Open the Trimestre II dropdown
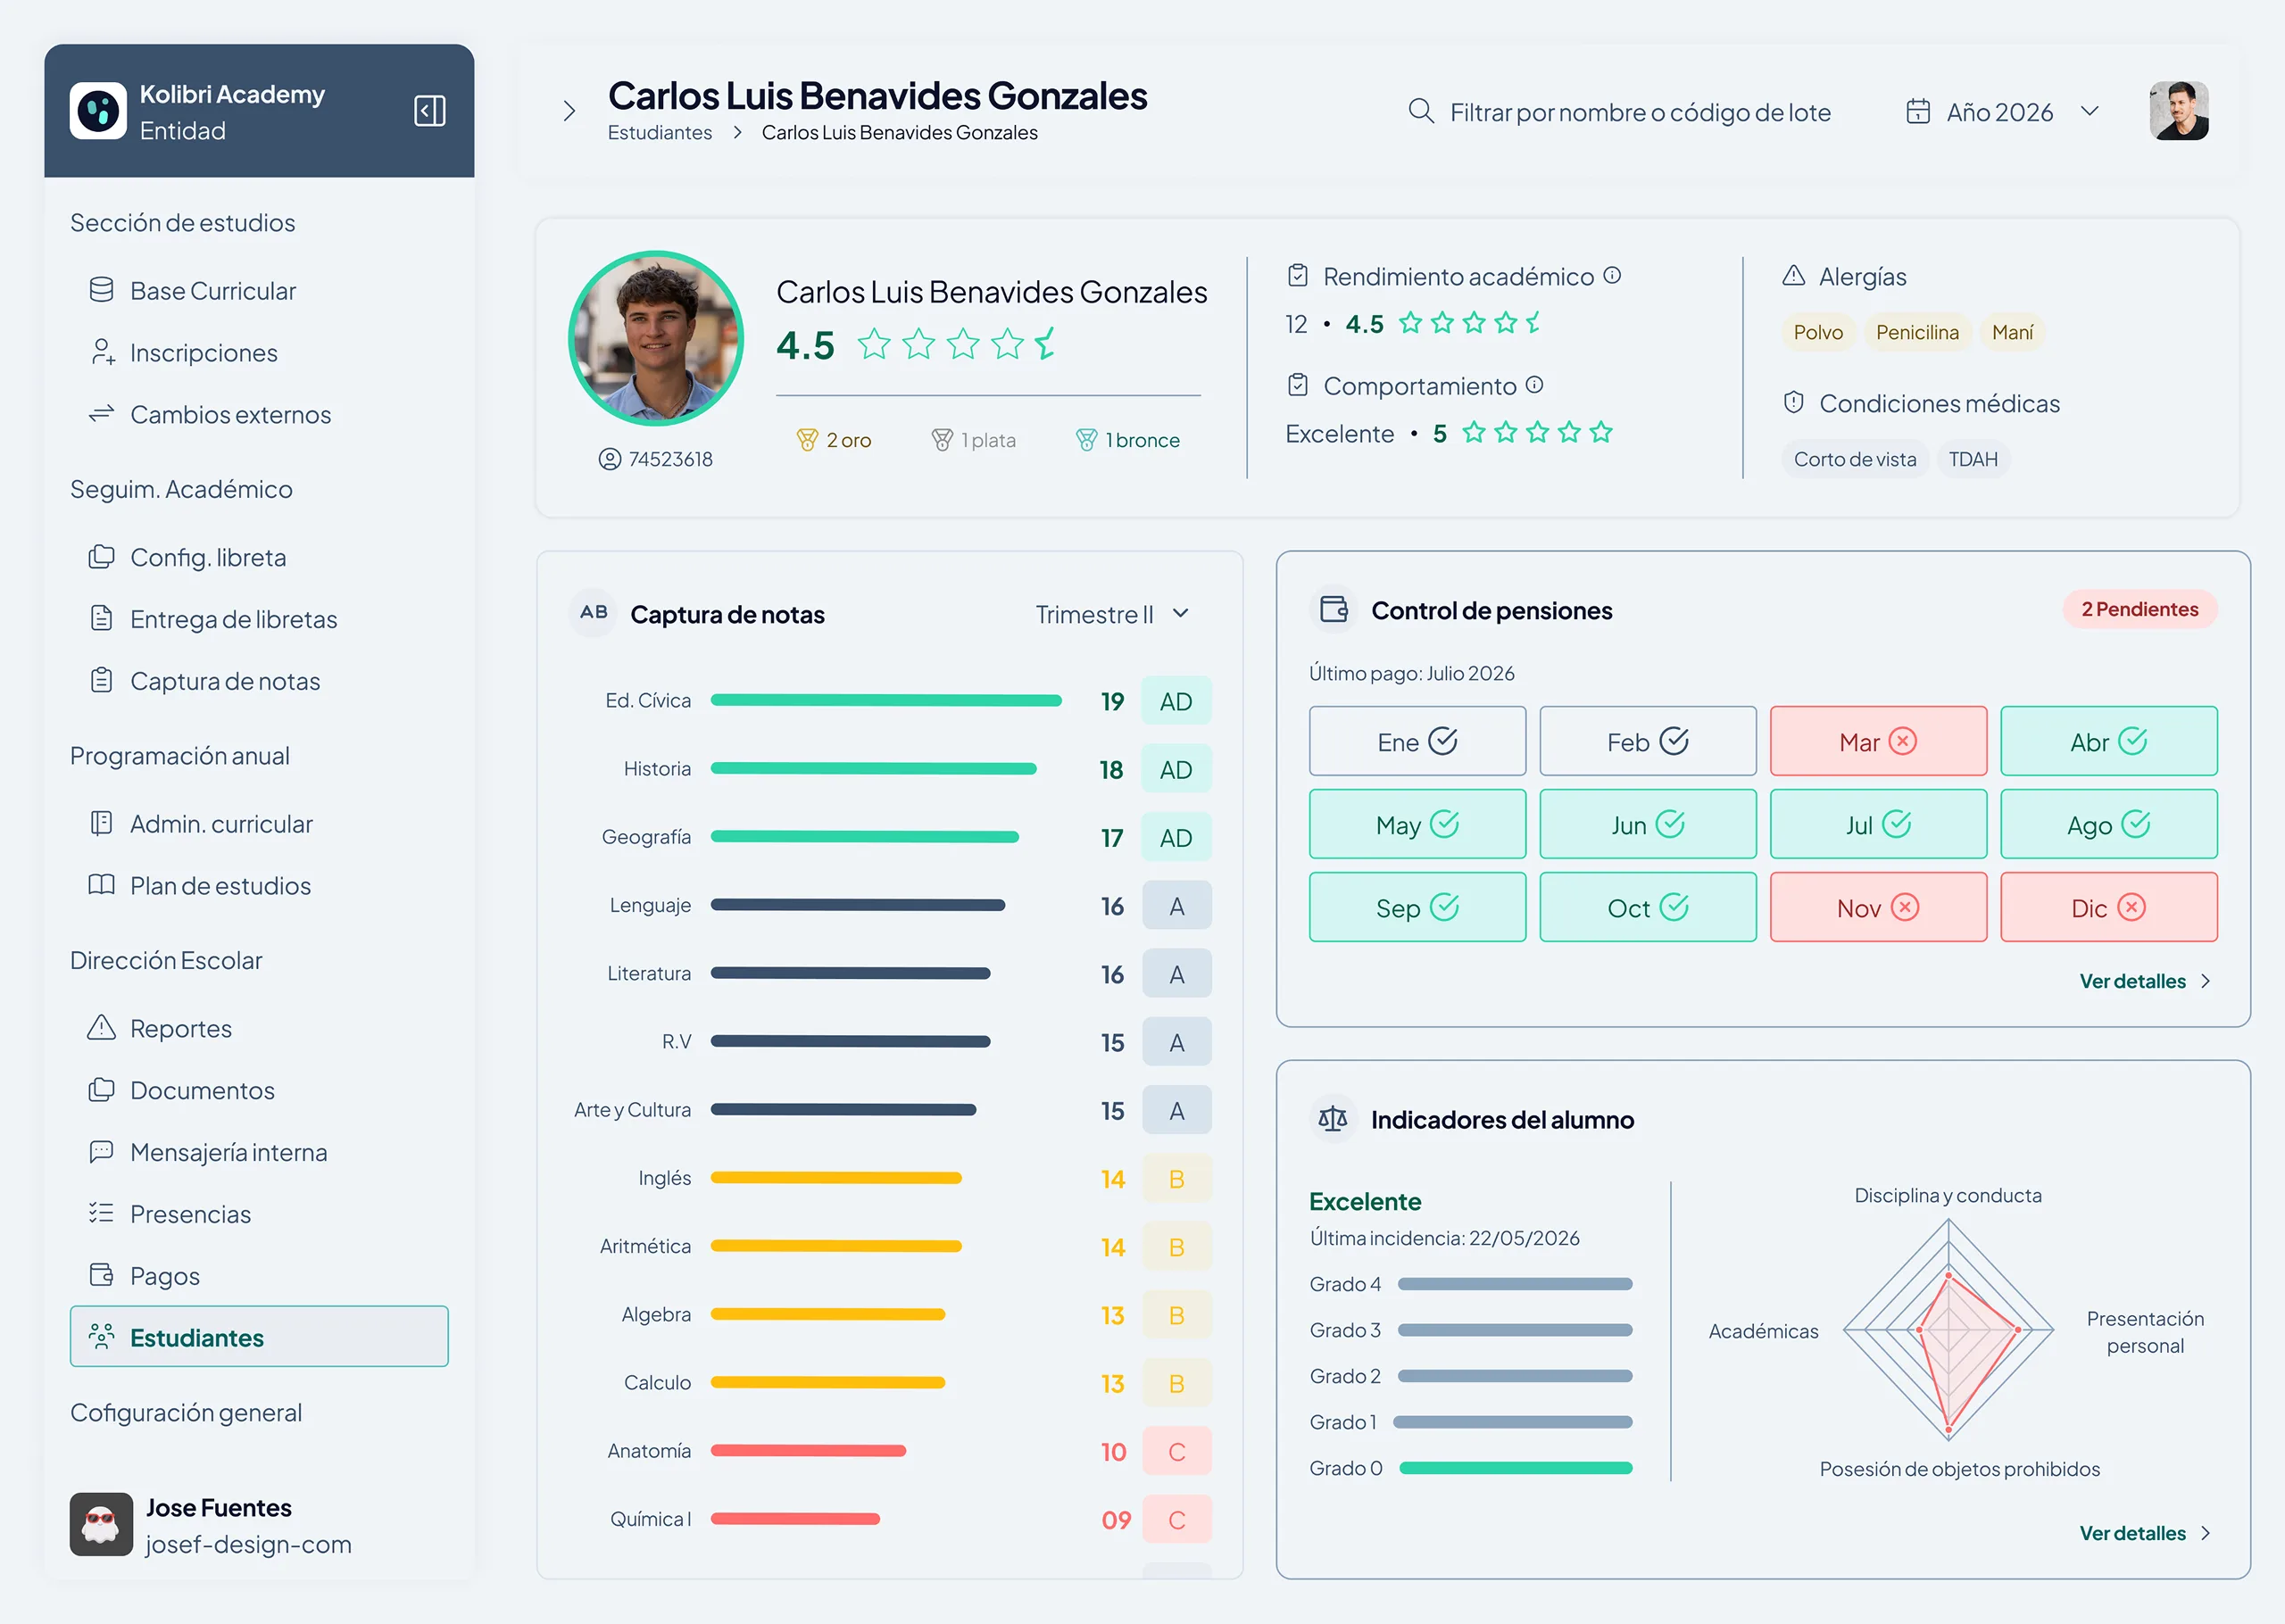The image size is (2285, 1624). 1112,614
